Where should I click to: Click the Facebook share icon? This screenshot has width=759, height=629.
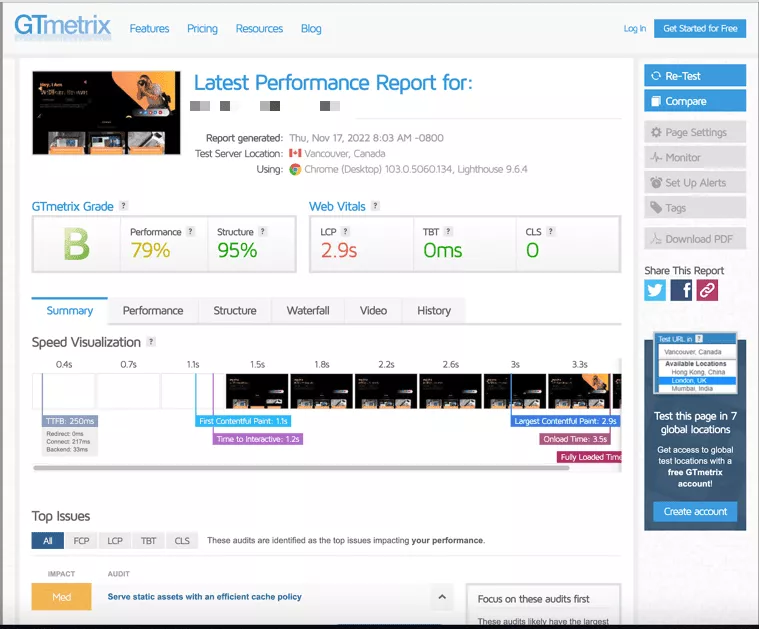click(x=681, y=290)
